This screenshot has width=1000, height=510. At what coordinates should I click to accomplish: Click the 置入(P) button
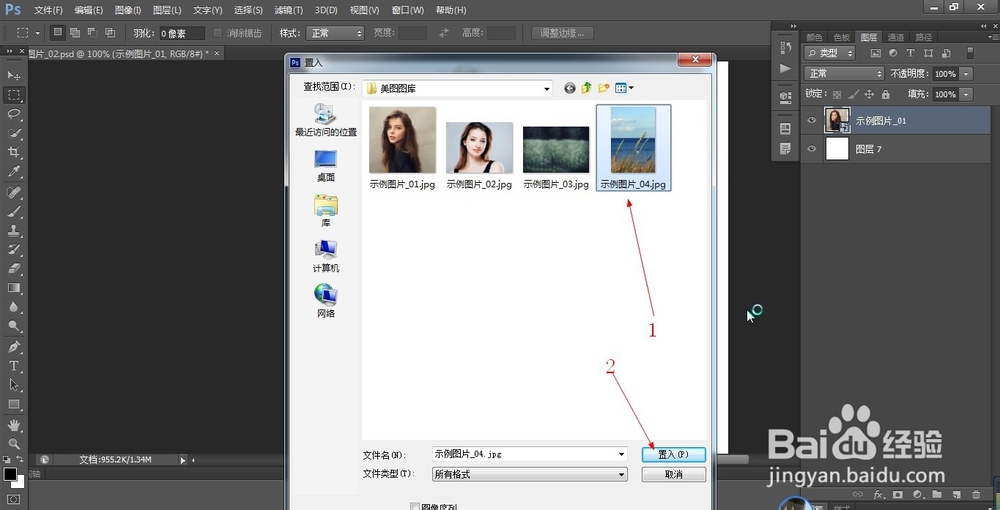point(673,454)
